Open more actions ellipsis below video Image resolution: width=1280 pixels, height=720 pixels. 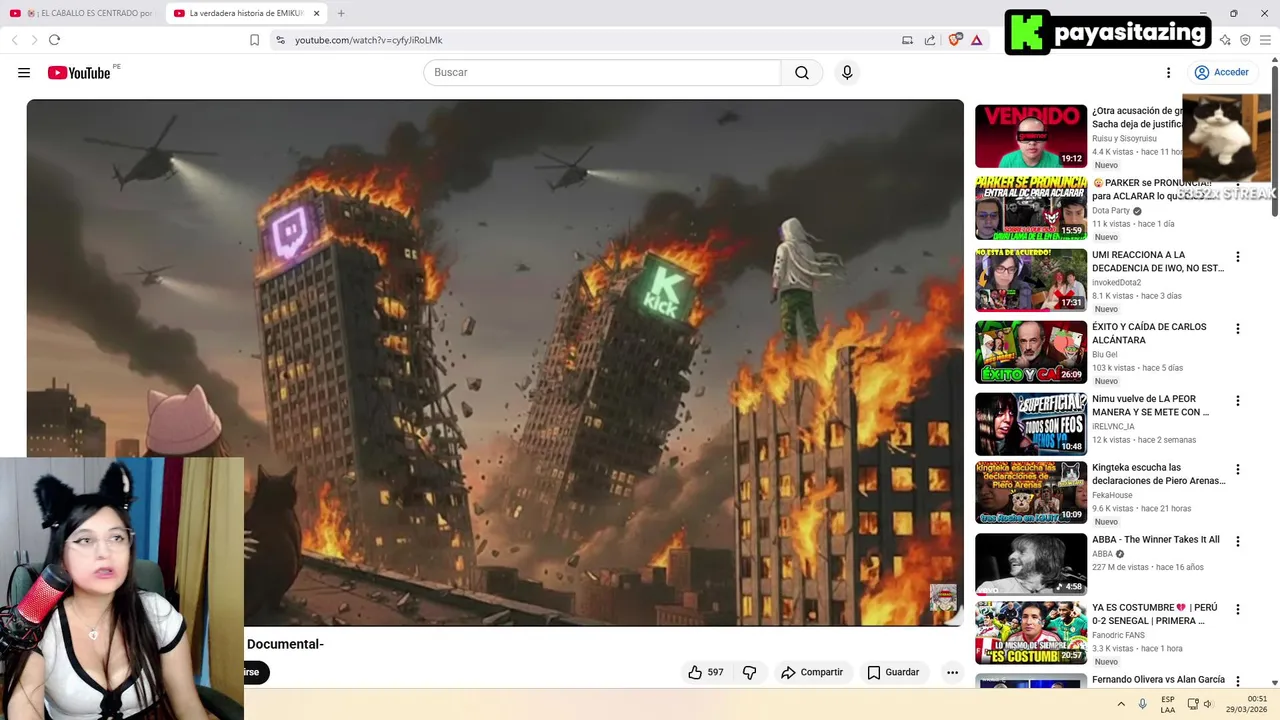pos(952,673)
